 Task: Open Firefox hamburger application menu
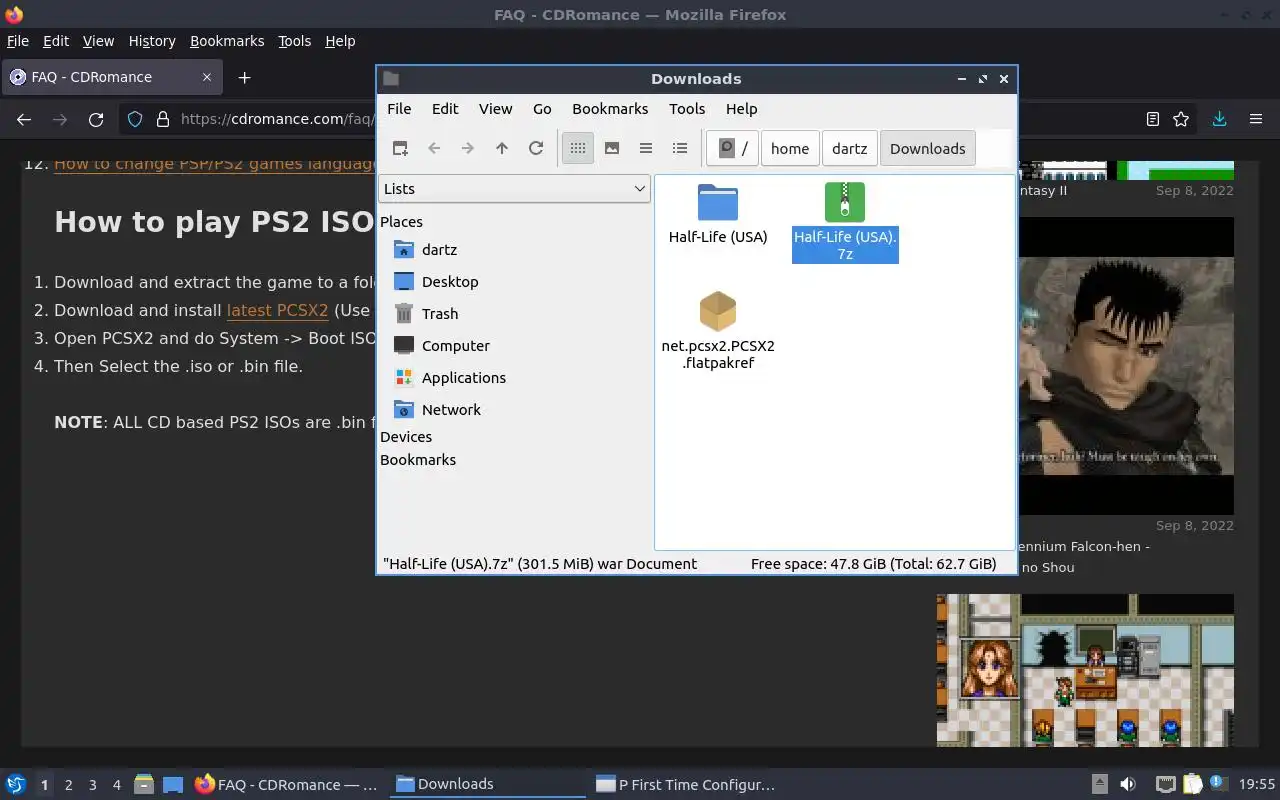1256,119
